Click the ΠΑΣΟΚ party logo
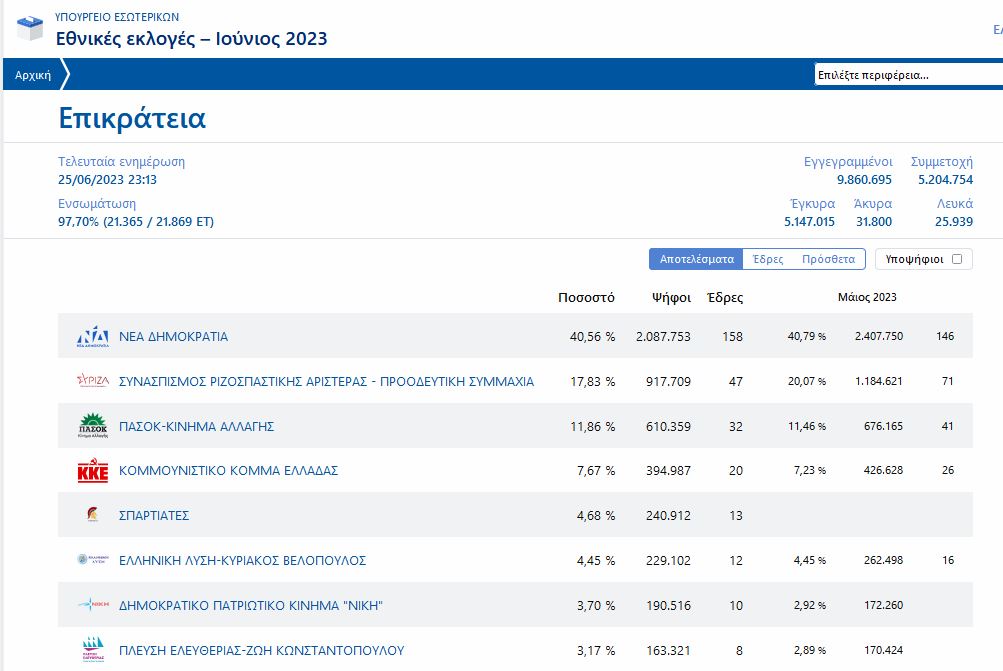This screenshot has width=1003, height=671. click(x=93, y=426)
